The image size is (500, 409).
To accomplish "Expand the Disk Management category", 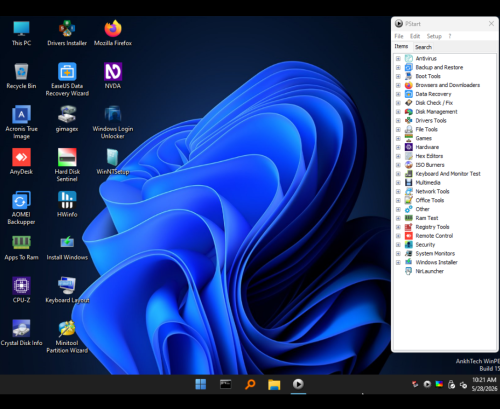I will click(398, 112).
